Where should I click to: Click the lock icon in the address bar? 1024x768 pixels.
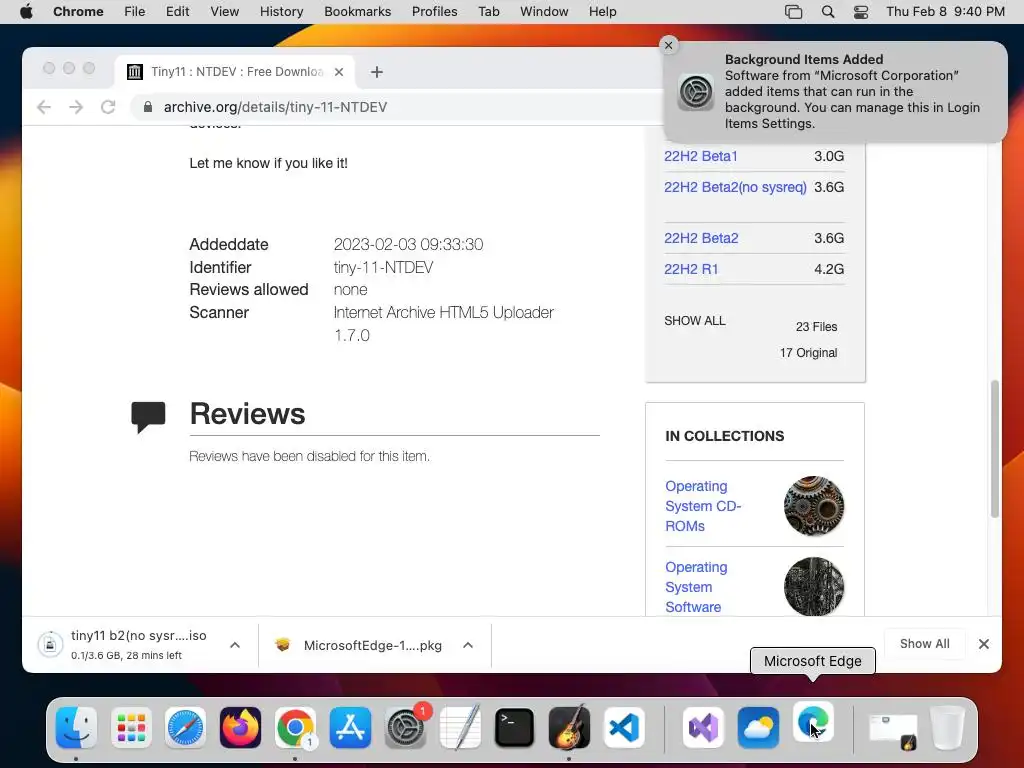point(148,107)
